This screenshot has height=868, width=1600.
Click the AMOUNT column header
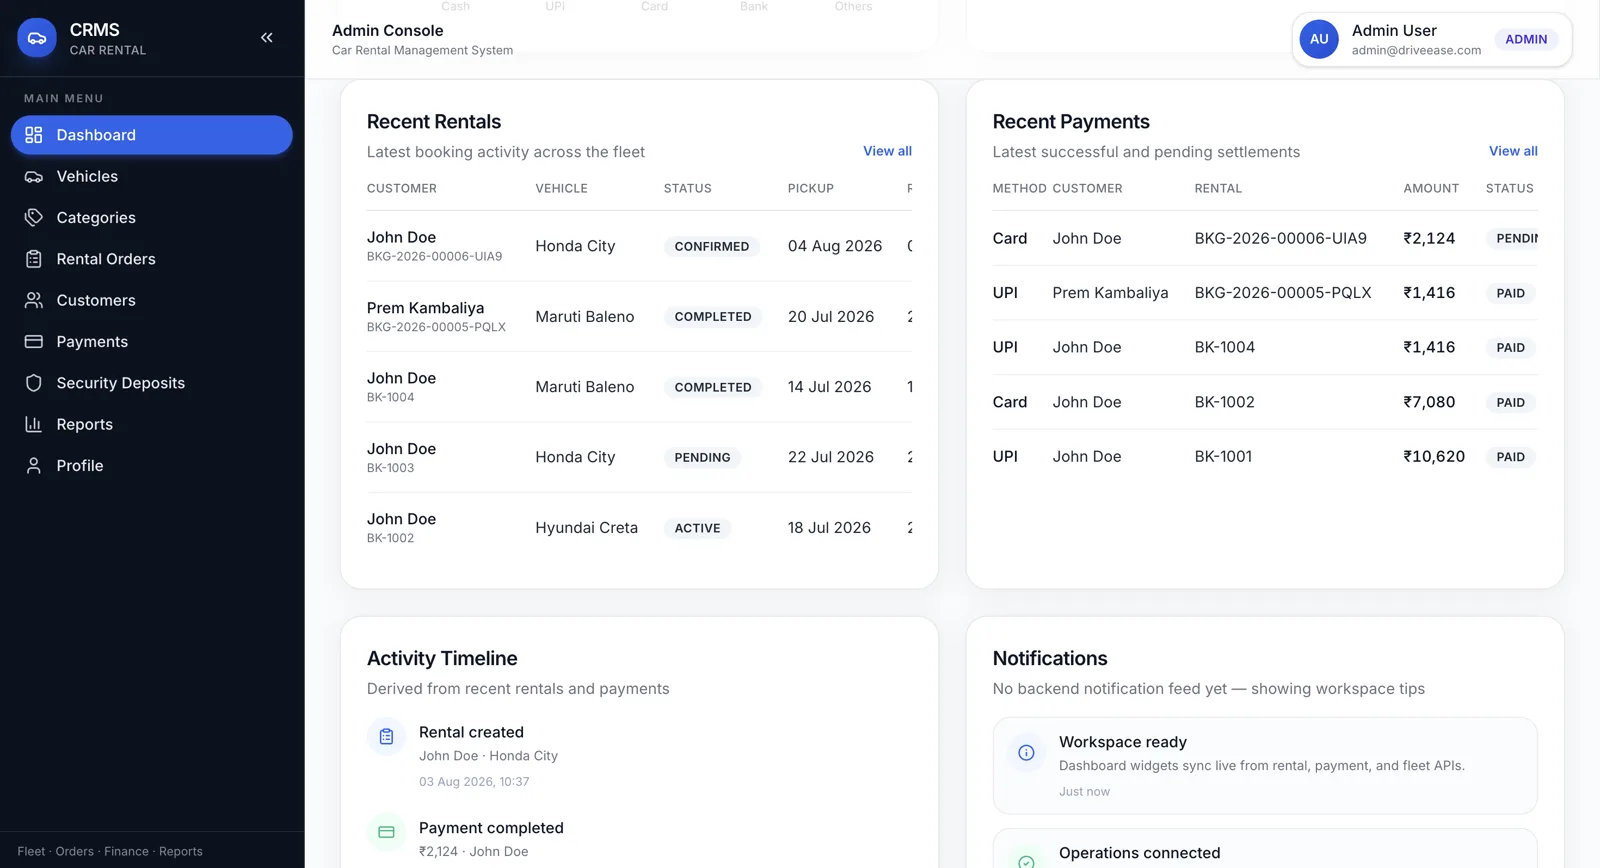pos(1431,188)
